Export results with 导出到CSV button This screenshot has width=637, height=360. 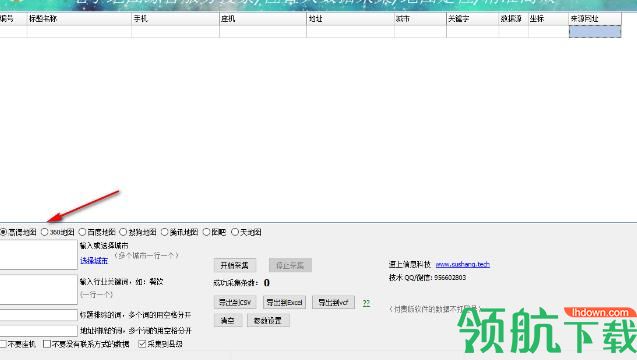(235, 303)
